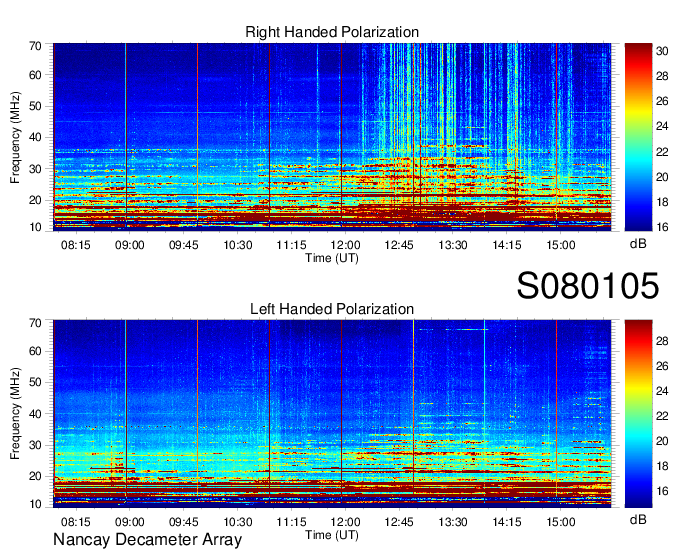Click the Time (UT) label under the Left Handed plot

pos(332,535)
